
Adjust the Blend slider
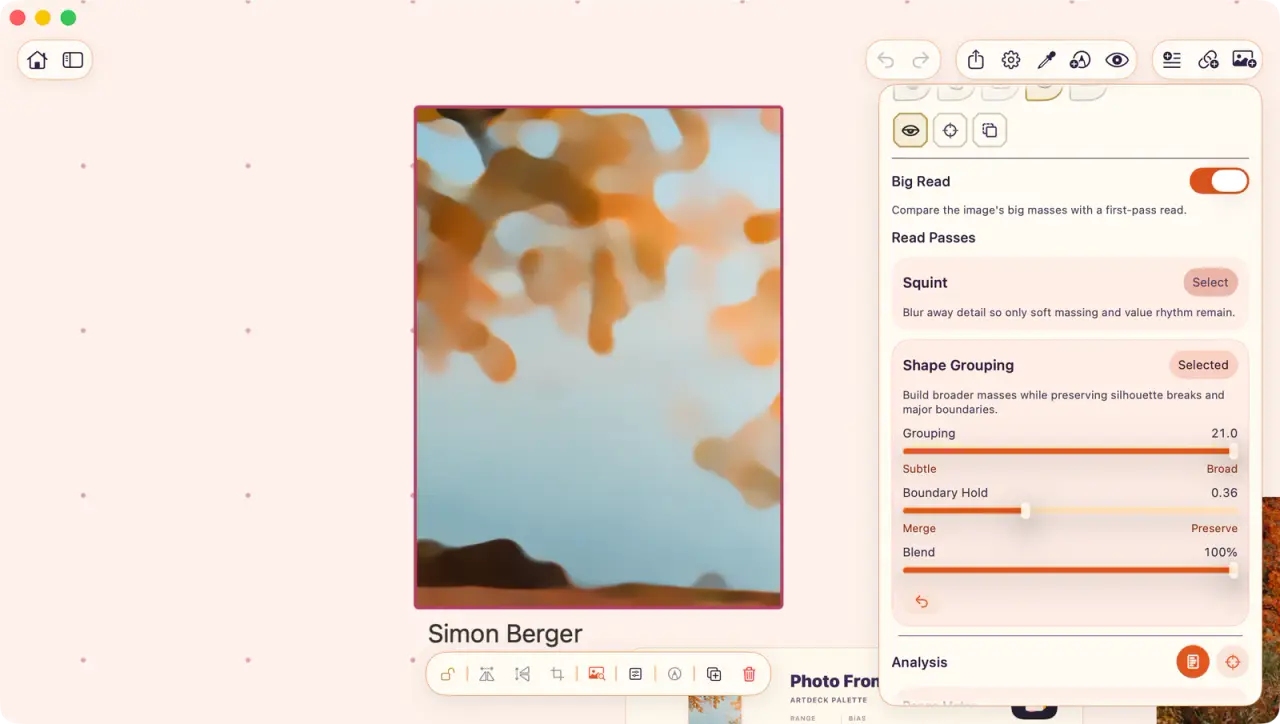1070,570
